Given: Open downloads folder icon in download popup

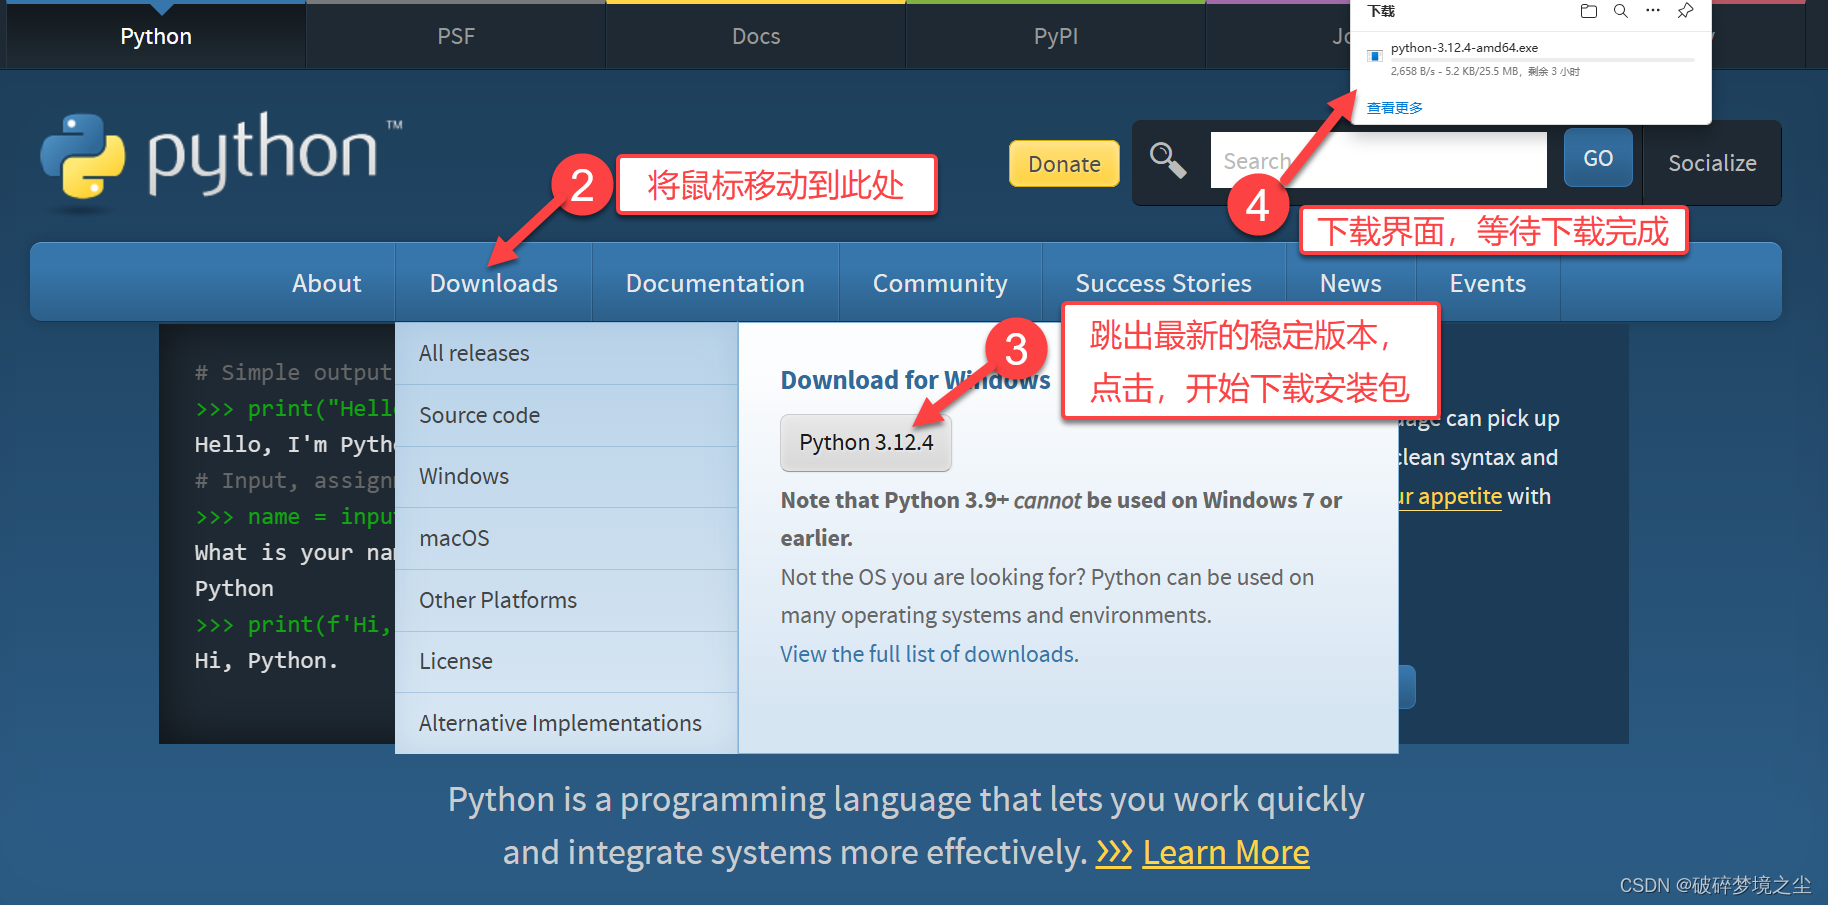Looking at the screenshot, I should pos(1588,11).
